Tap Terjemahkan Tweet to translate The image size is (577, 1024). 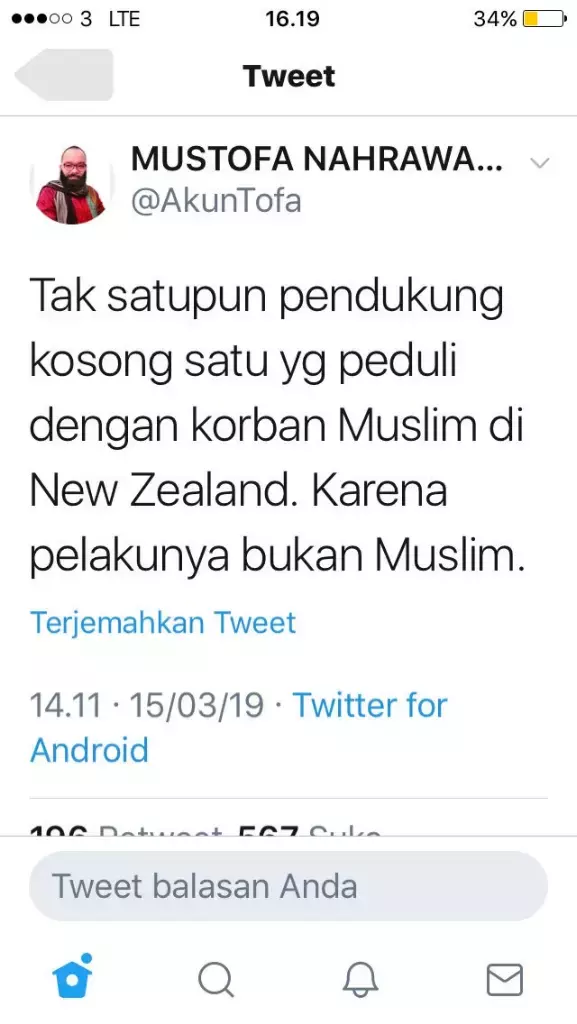pos(162,622)
